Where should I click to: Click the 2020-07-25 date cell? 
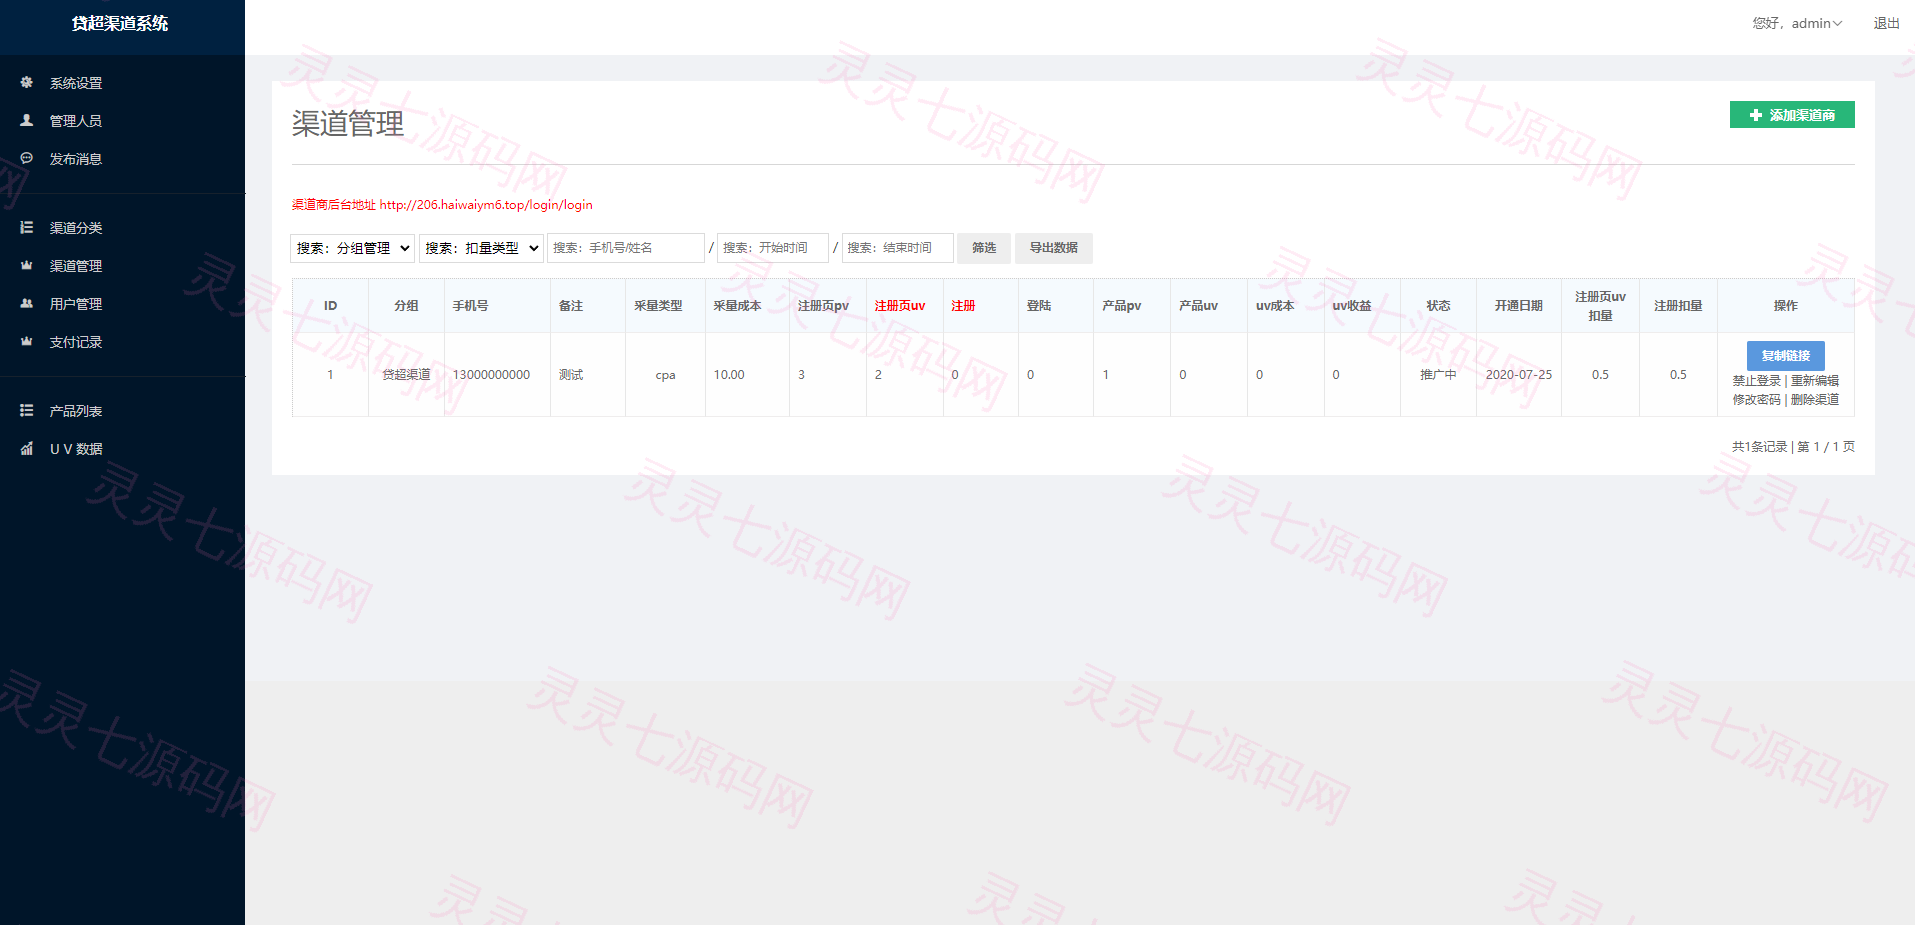(x=1519, y=375)
